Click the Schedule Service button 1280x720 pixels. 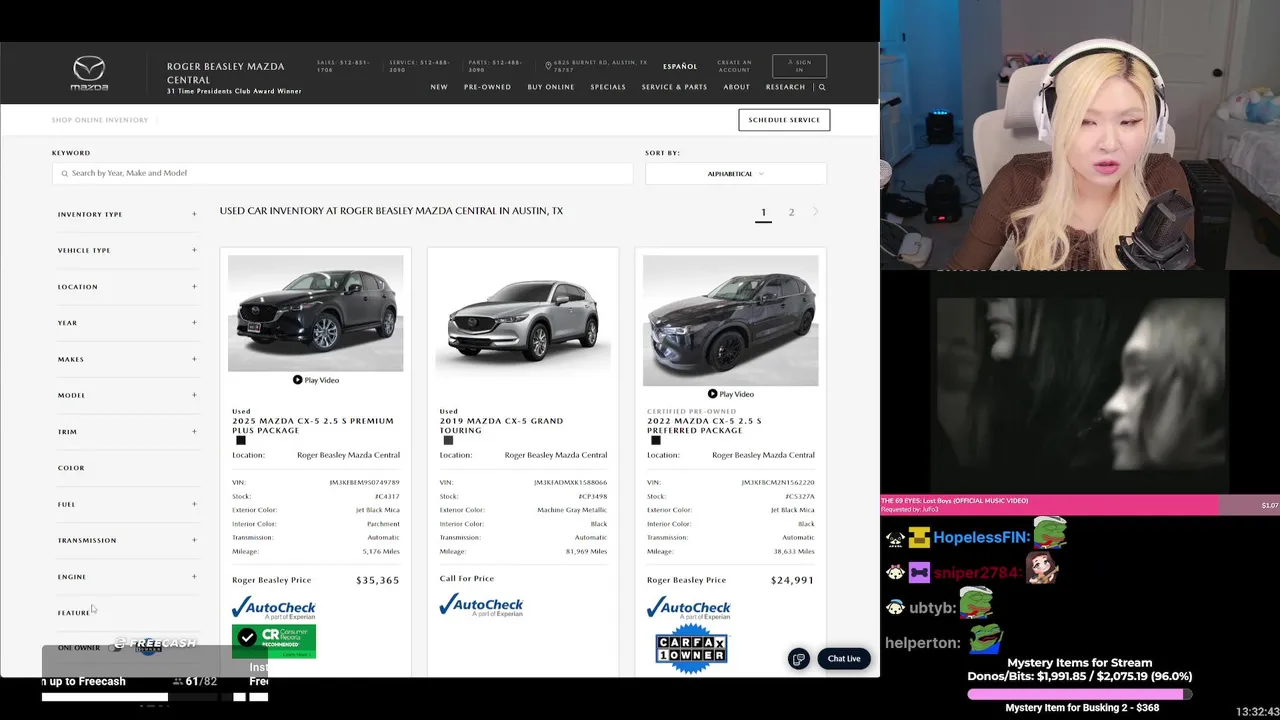784,120
